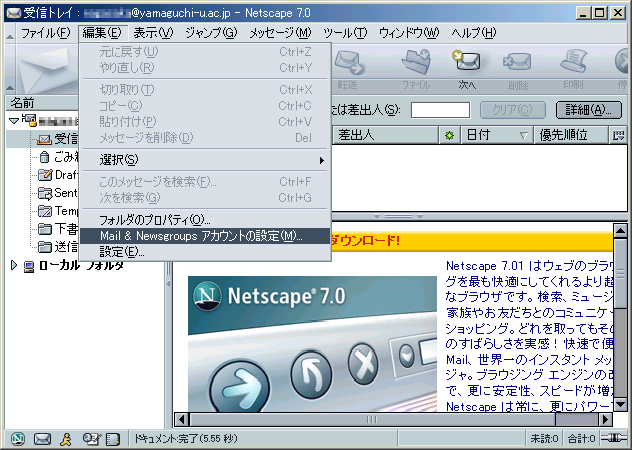Select the Templates folder
The height and width of the screenshot is (450, 632).
[57, 210]
